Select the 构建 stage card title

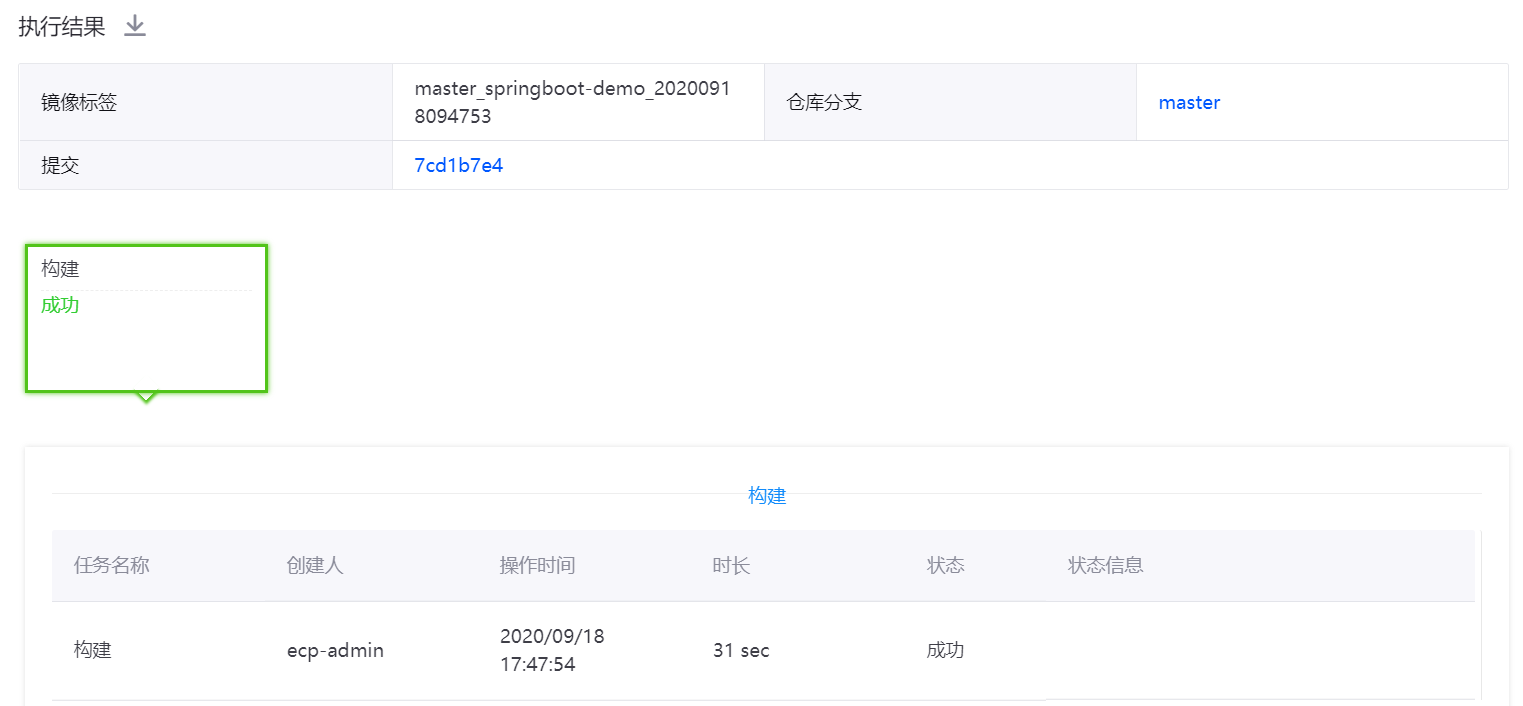[x=60, y=269]
